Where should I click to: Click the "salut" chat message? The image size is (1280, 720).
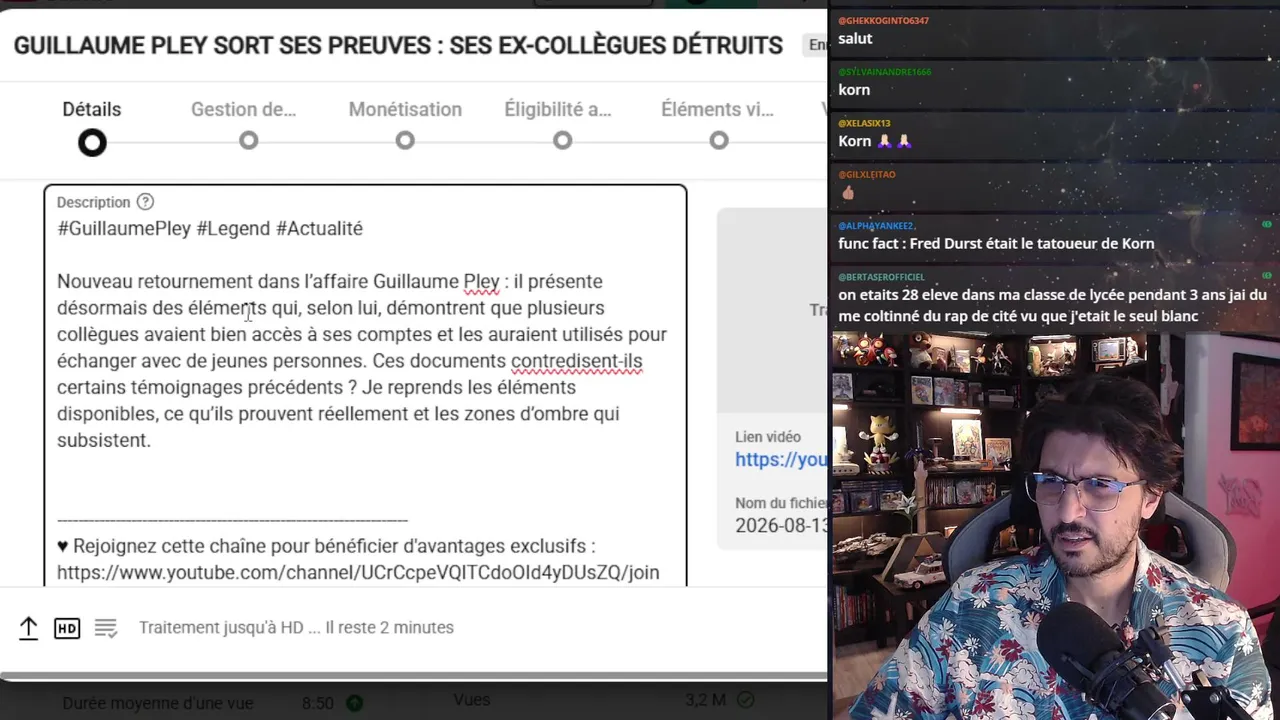[855, 39]
